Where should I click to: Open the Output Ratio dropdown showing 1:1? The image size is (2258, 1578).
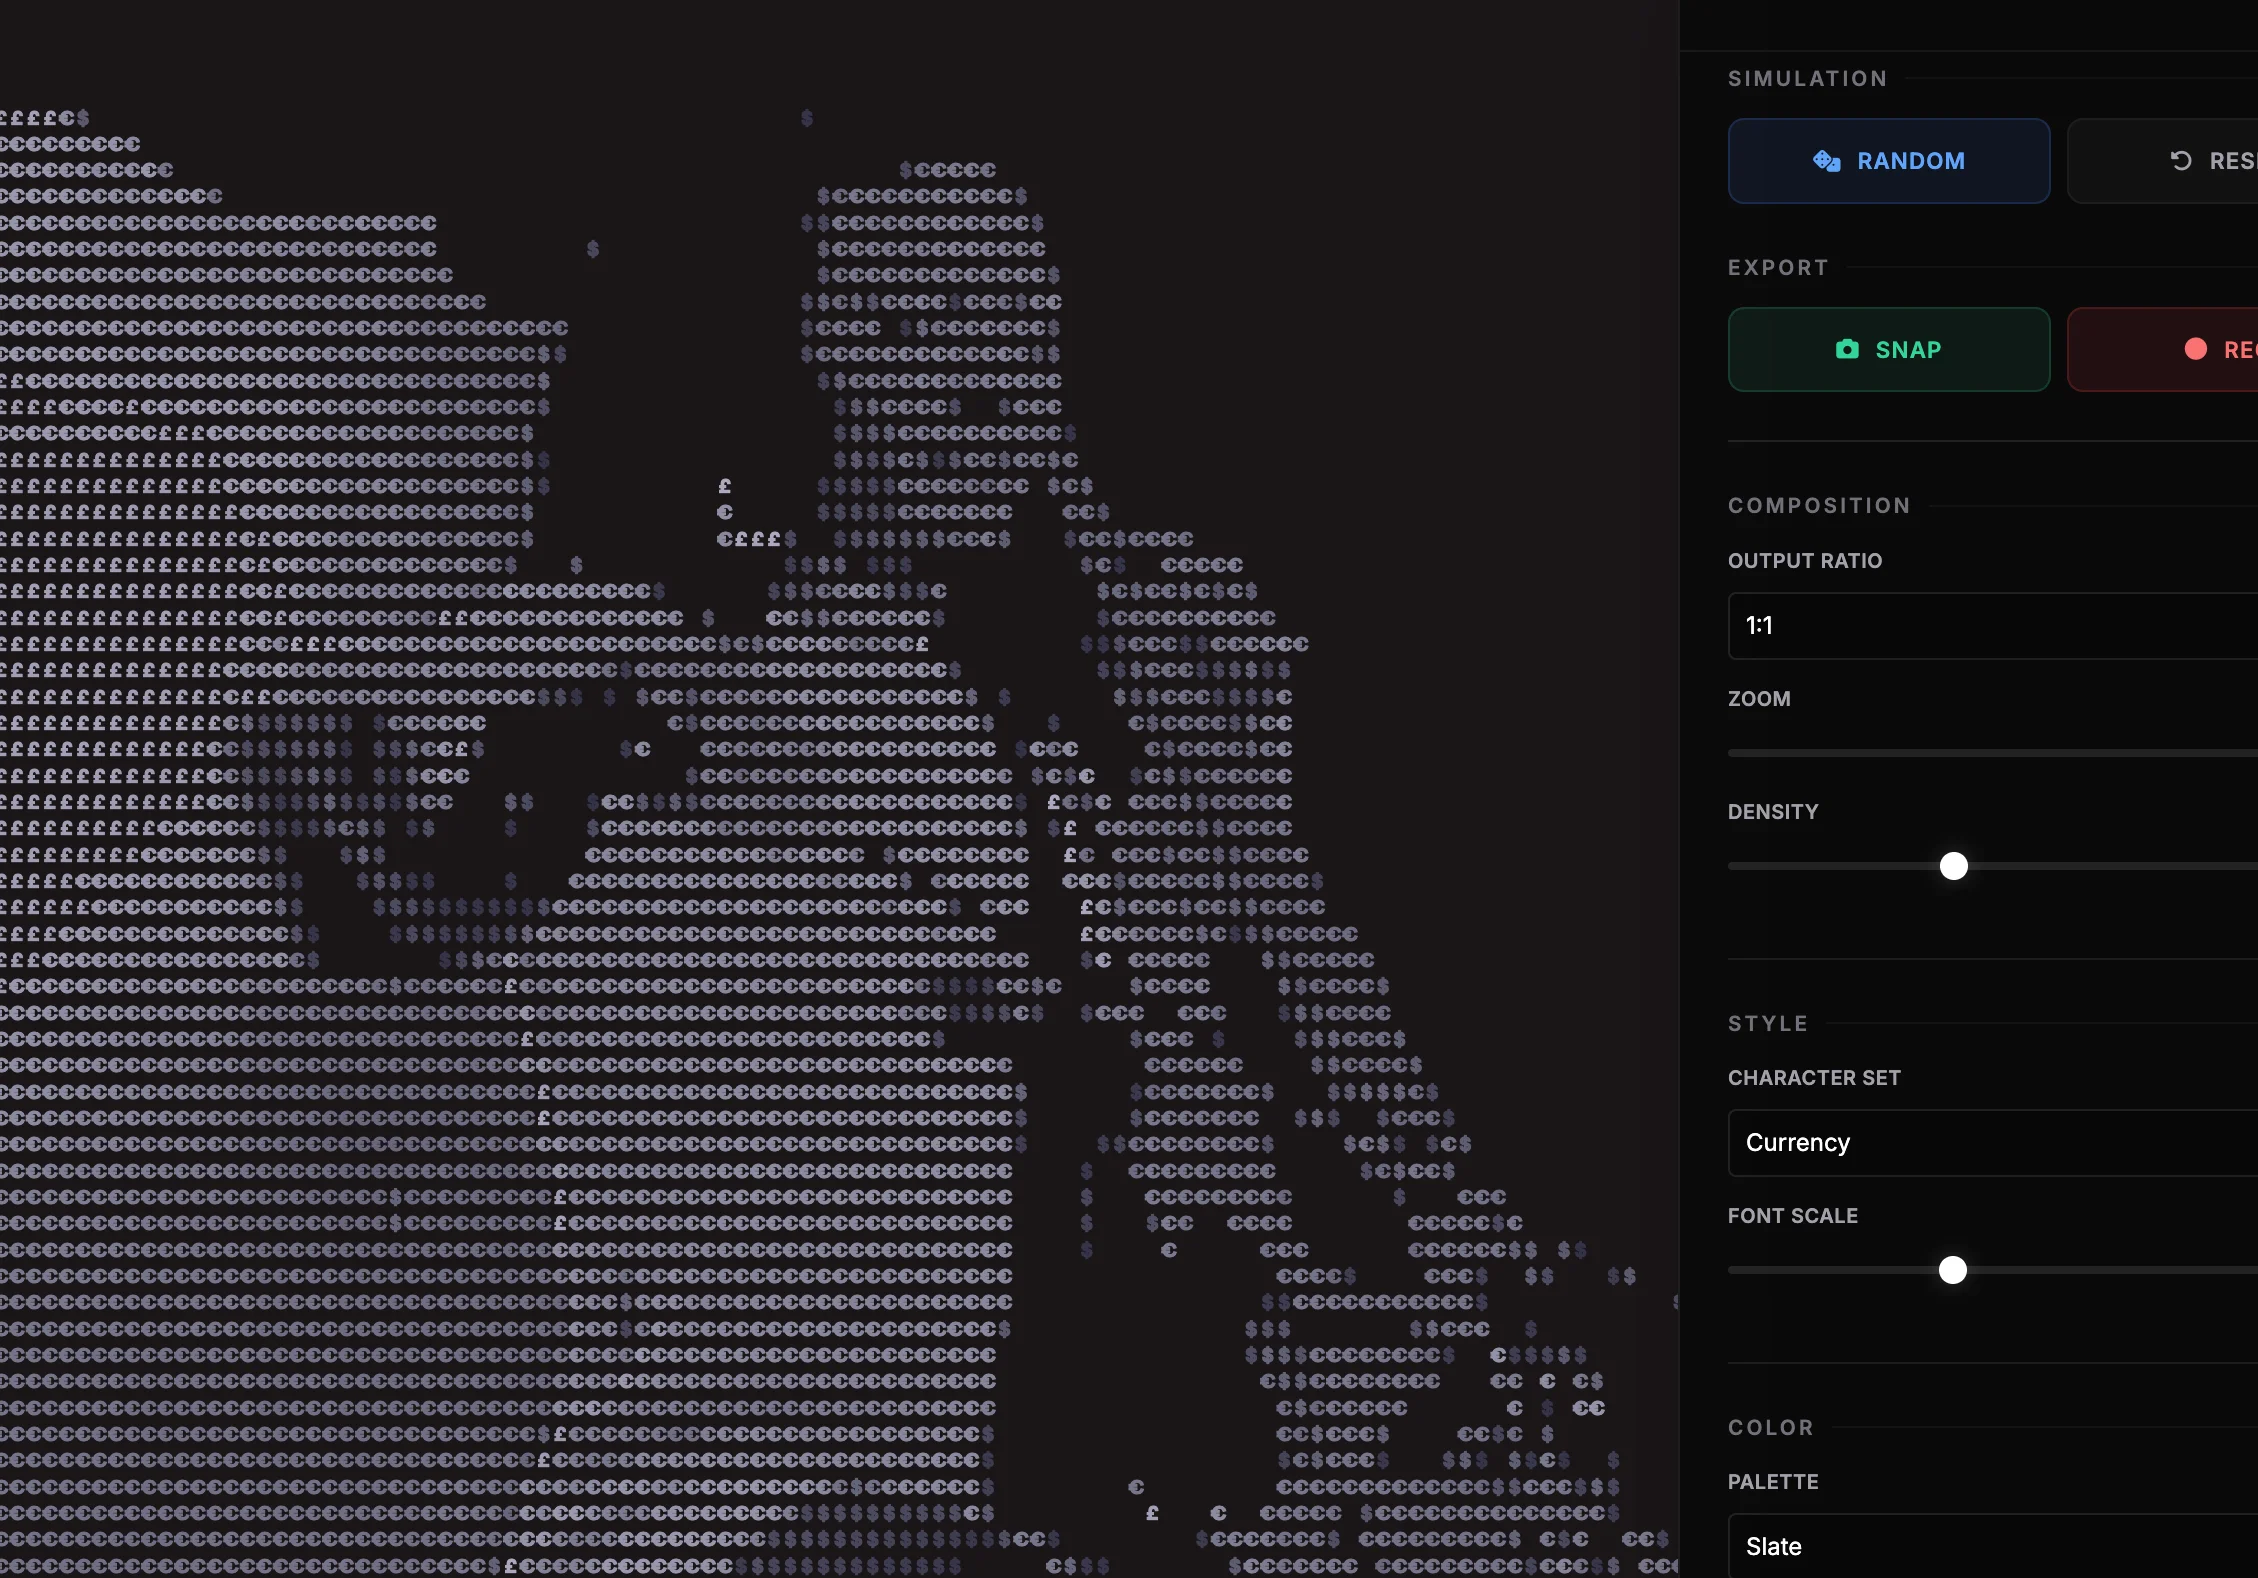tap(1990, 625)
